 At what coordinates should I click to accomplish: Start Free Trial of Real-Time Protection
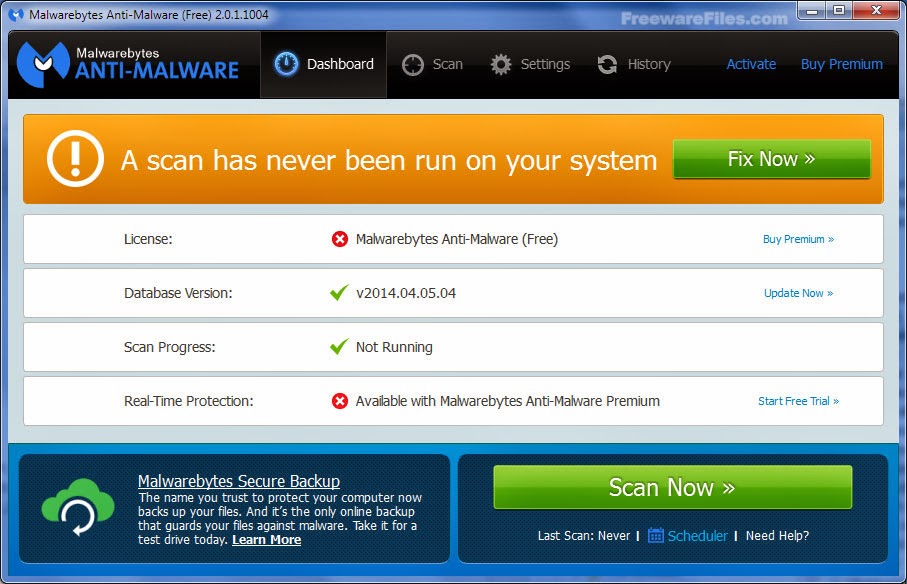pos(798,401)
